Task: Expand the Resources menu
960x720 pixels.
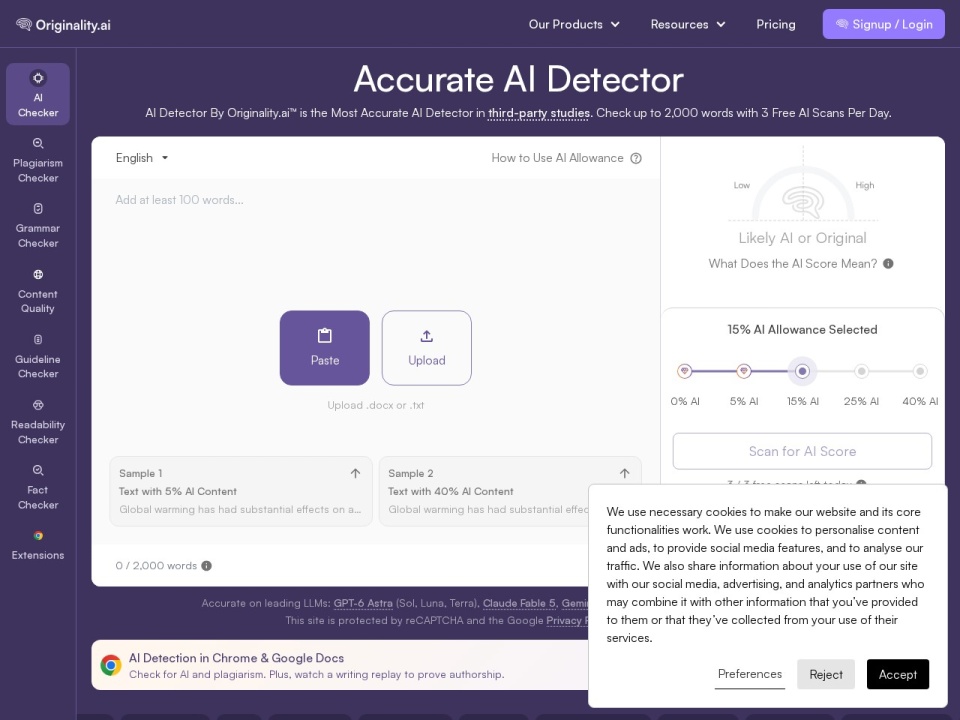Action: click(688, 24)
